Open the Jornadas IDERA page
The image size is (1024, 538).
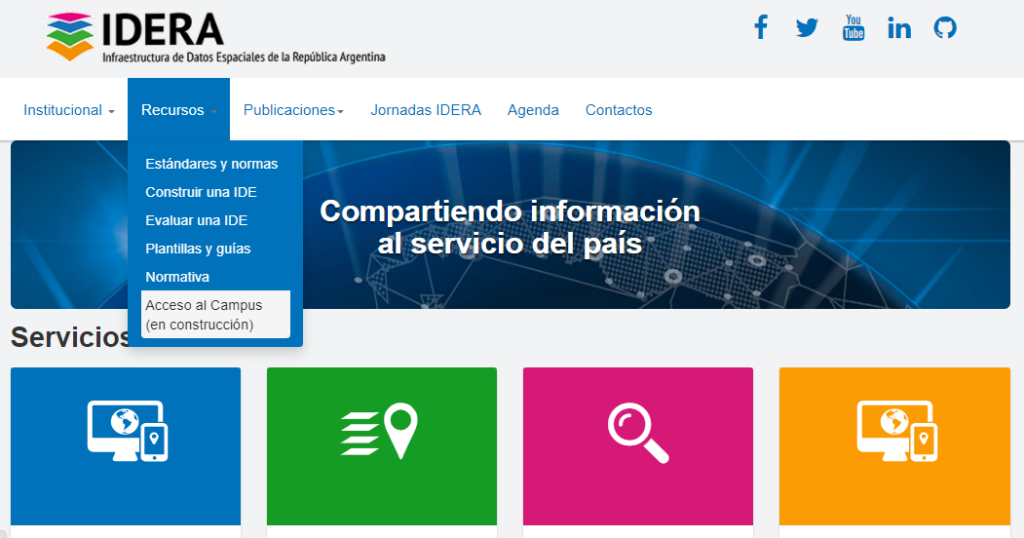(x=426, y=110)
